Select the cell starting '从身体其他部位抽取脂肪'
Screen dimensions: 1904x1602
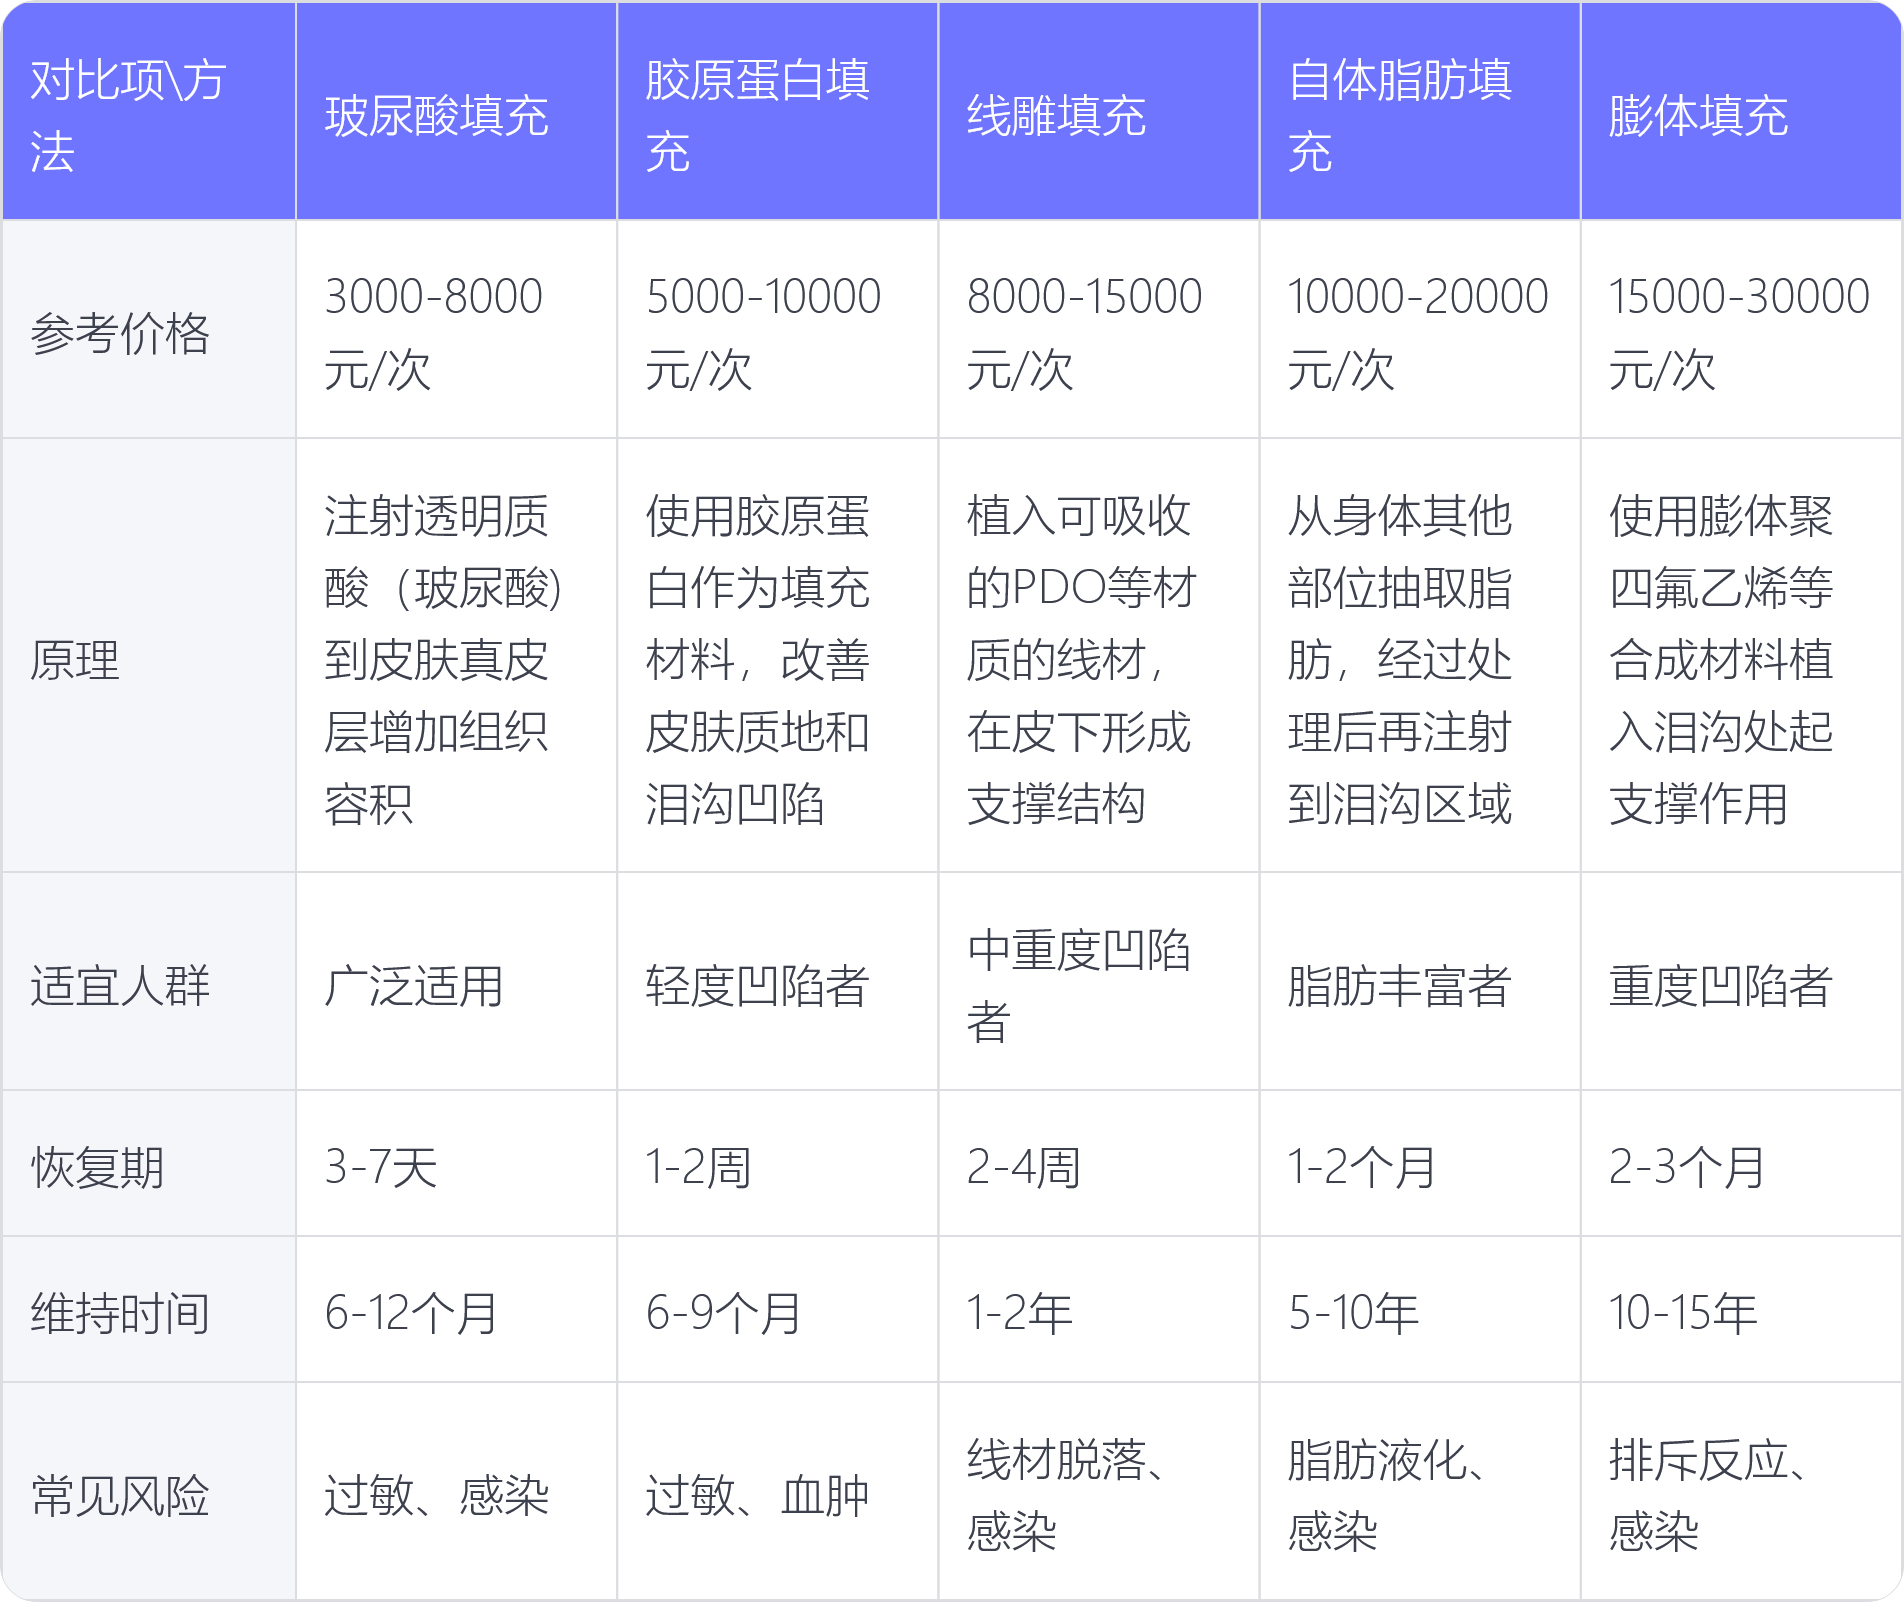tap(1419, 655)
